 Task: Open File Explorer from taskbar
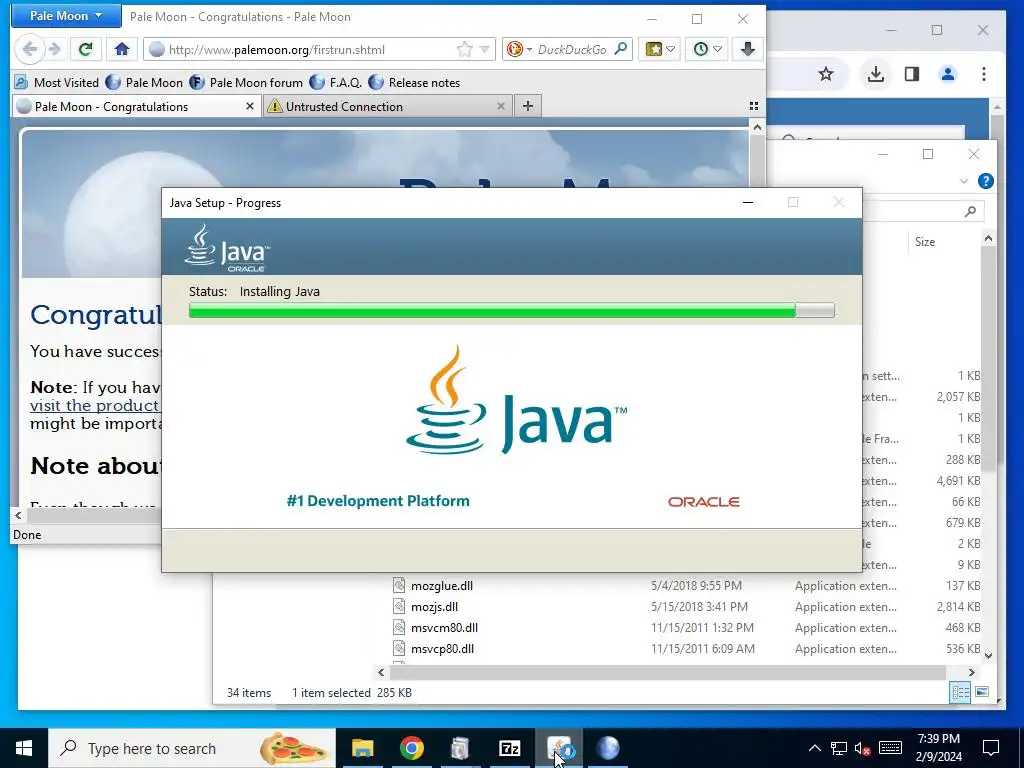point(362,748)
